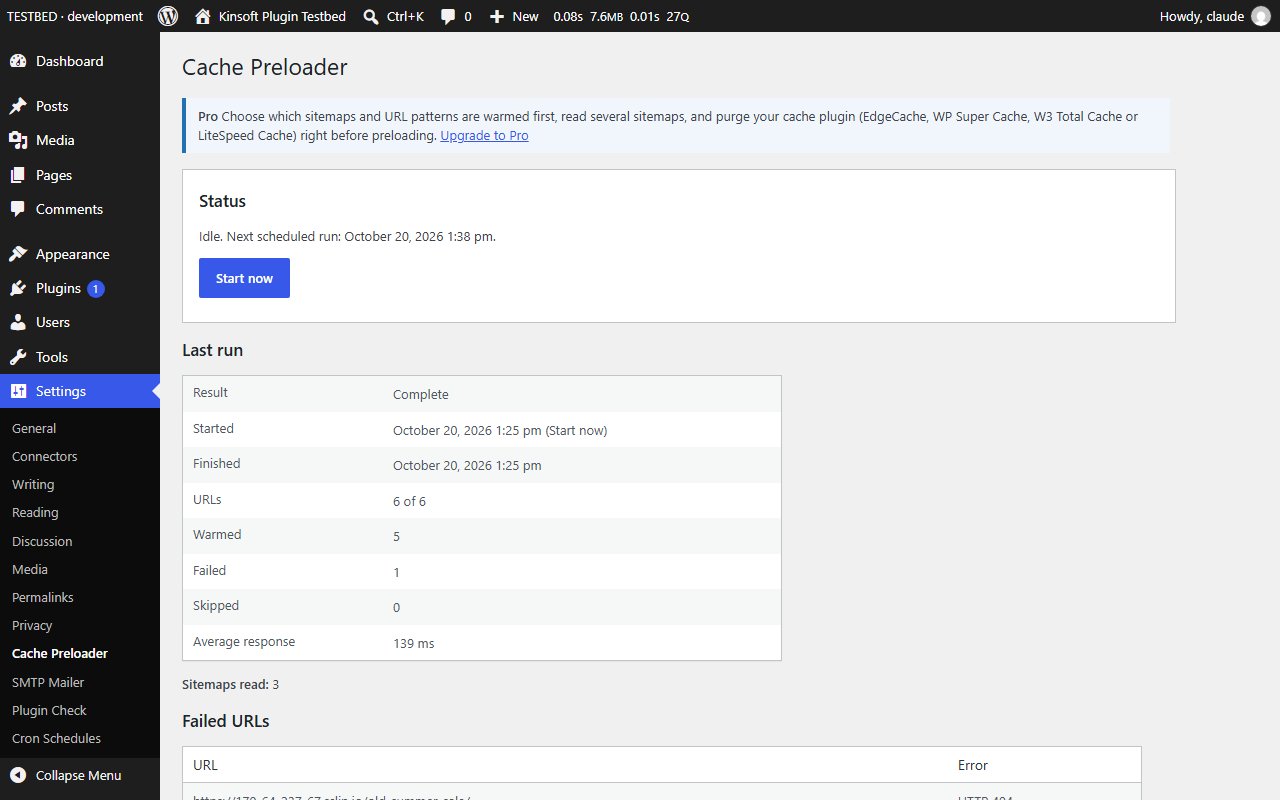Open Permalinks settings
The image size is (1280, 800).
click(x=43, y=597)
